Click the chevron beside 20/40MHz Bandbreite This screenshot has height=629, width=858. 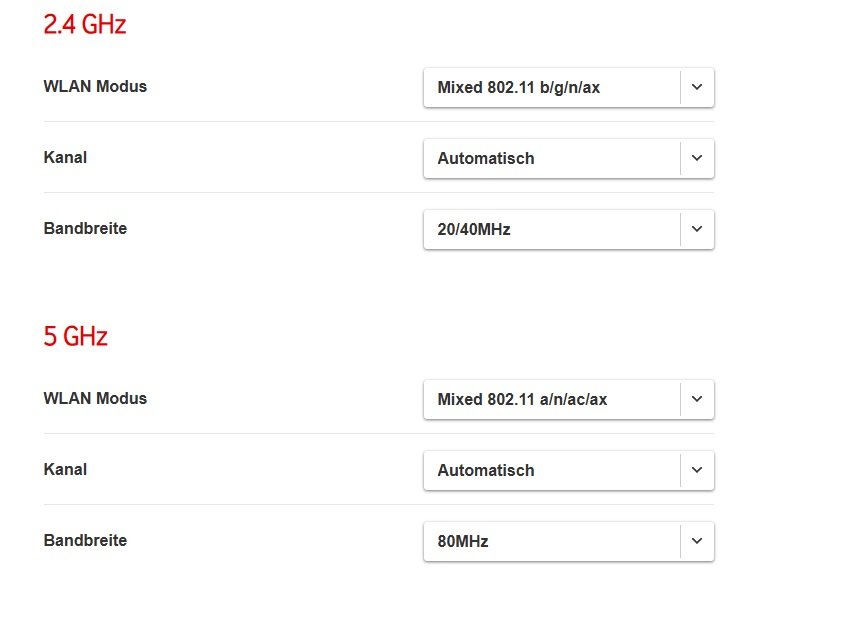697,229
